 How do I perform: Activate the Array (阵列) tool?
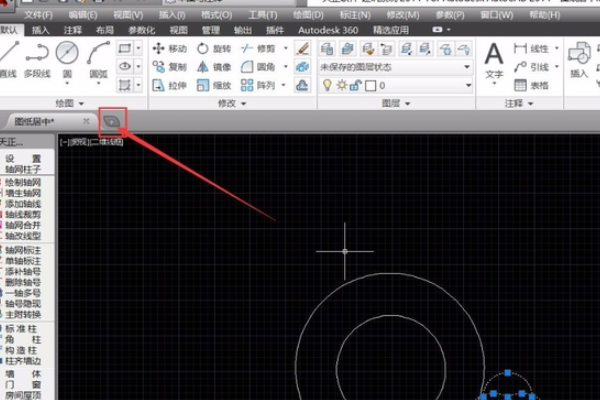[258, 85]
